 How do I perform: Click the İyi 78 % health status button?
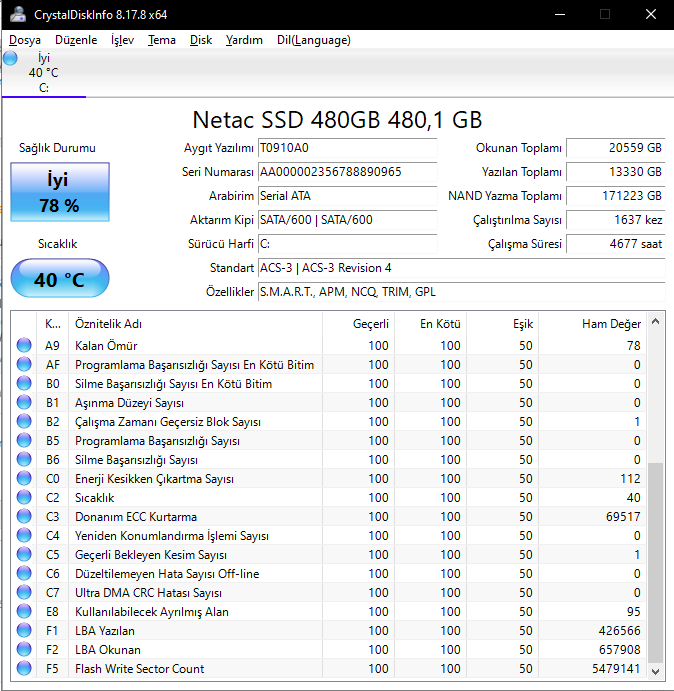click(x=60, y=192)
